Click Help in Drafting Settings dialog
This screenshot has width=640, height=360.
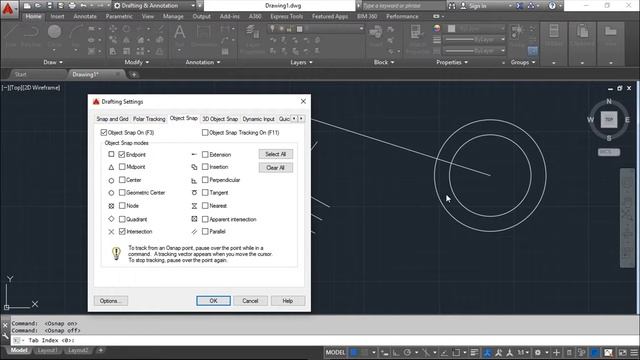pos(288,301)
